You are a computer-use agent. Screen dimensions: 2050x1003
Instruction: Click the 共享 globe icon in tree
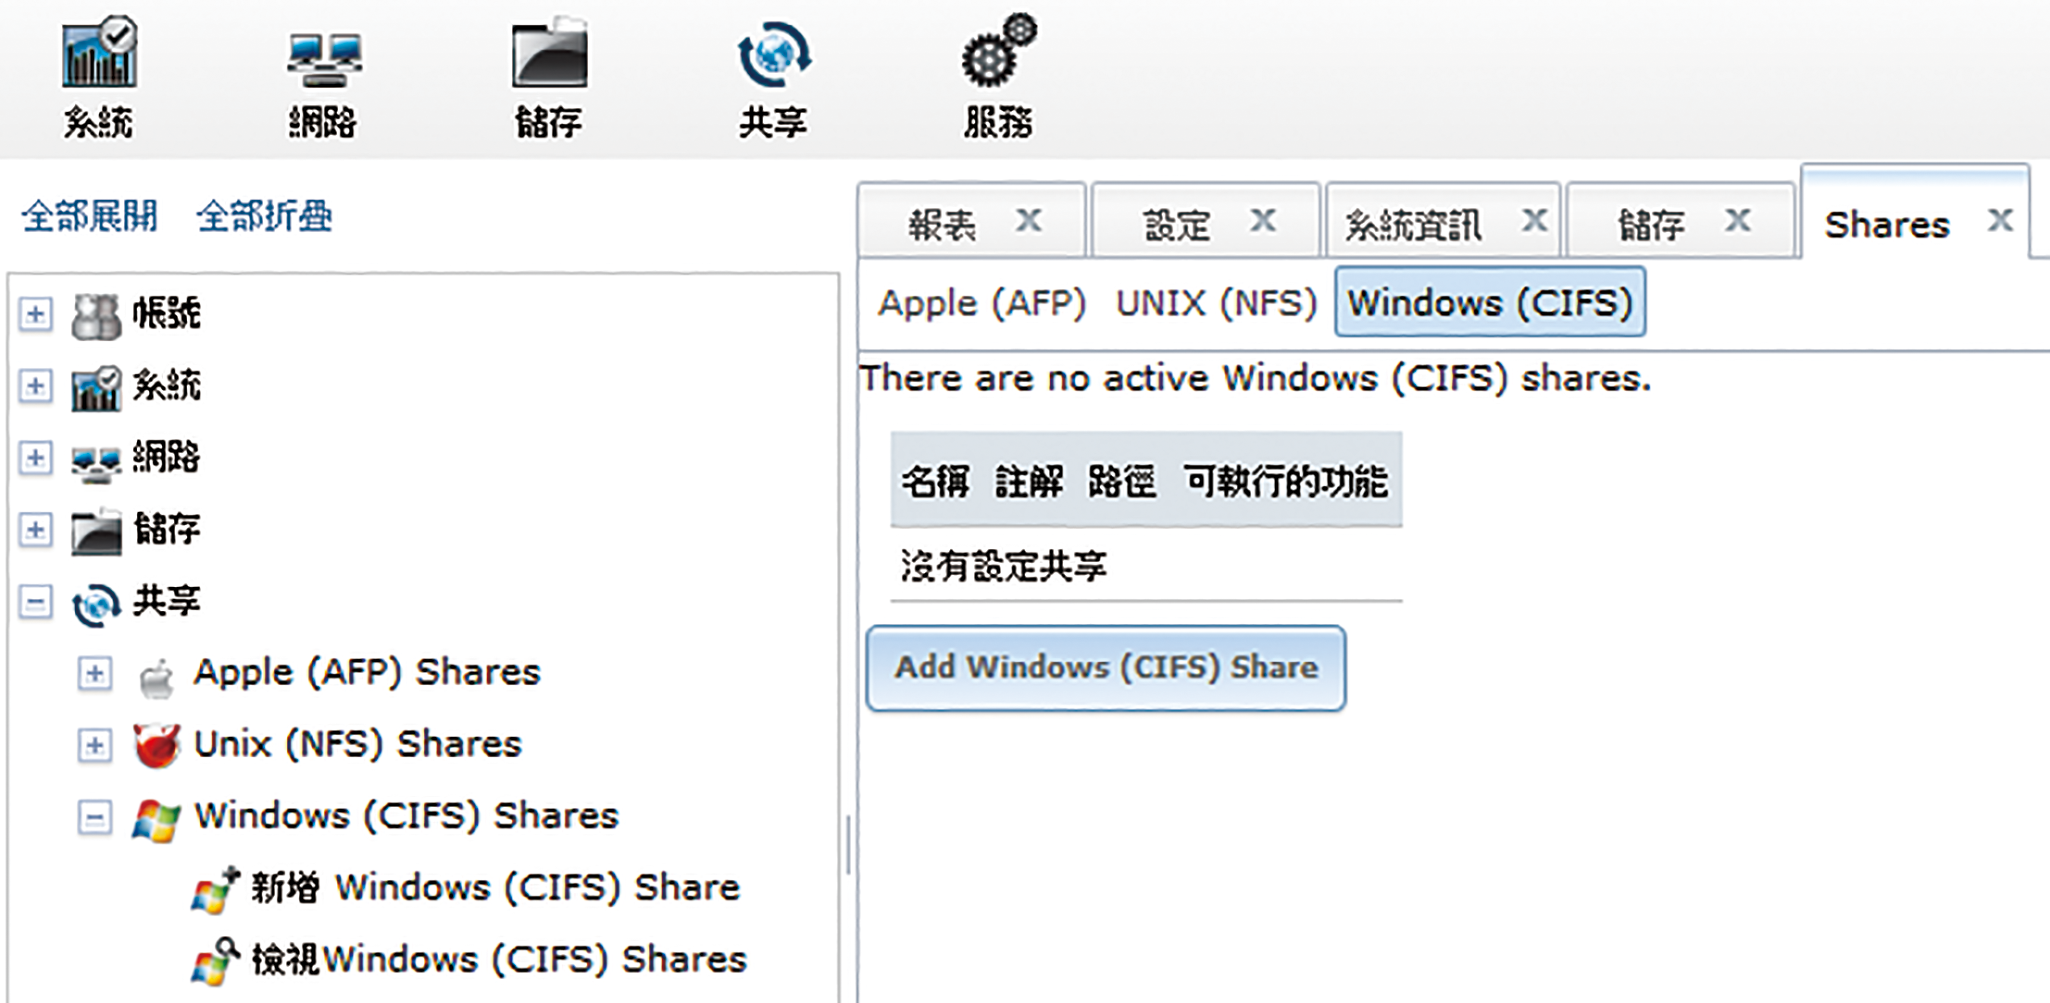tap(96, 604)
